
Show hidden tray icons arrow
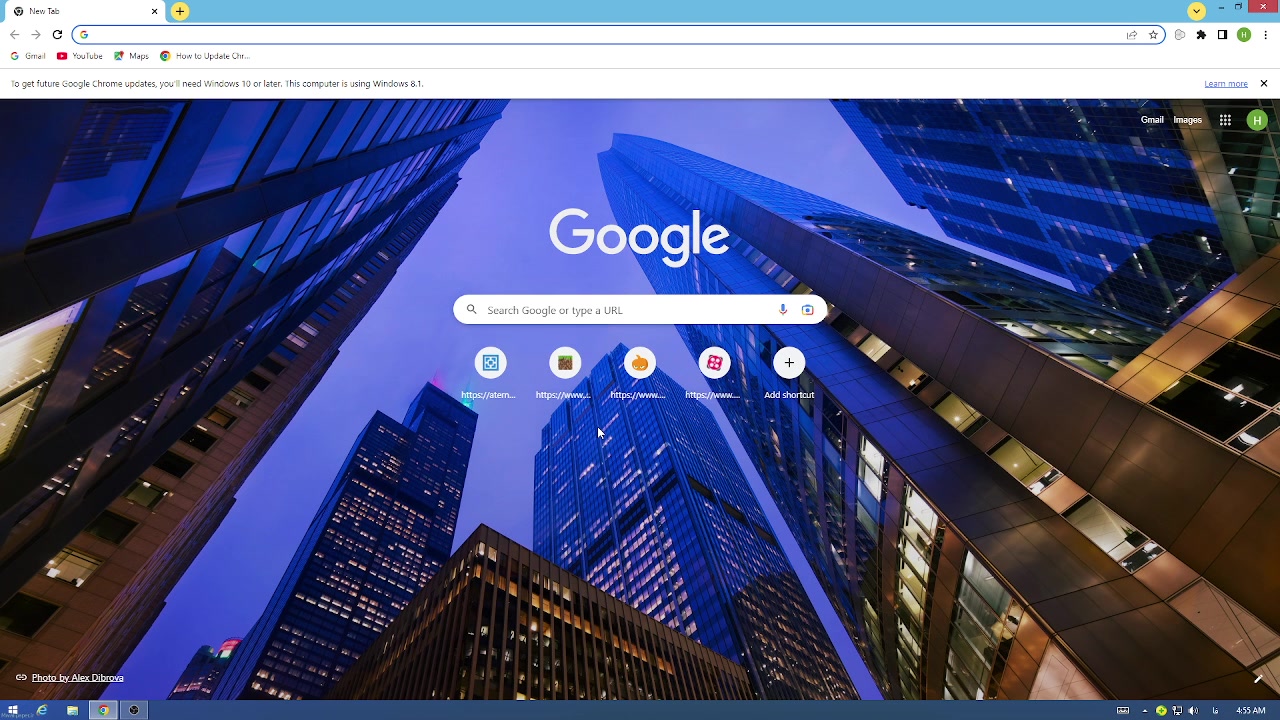click(1145, 711)
